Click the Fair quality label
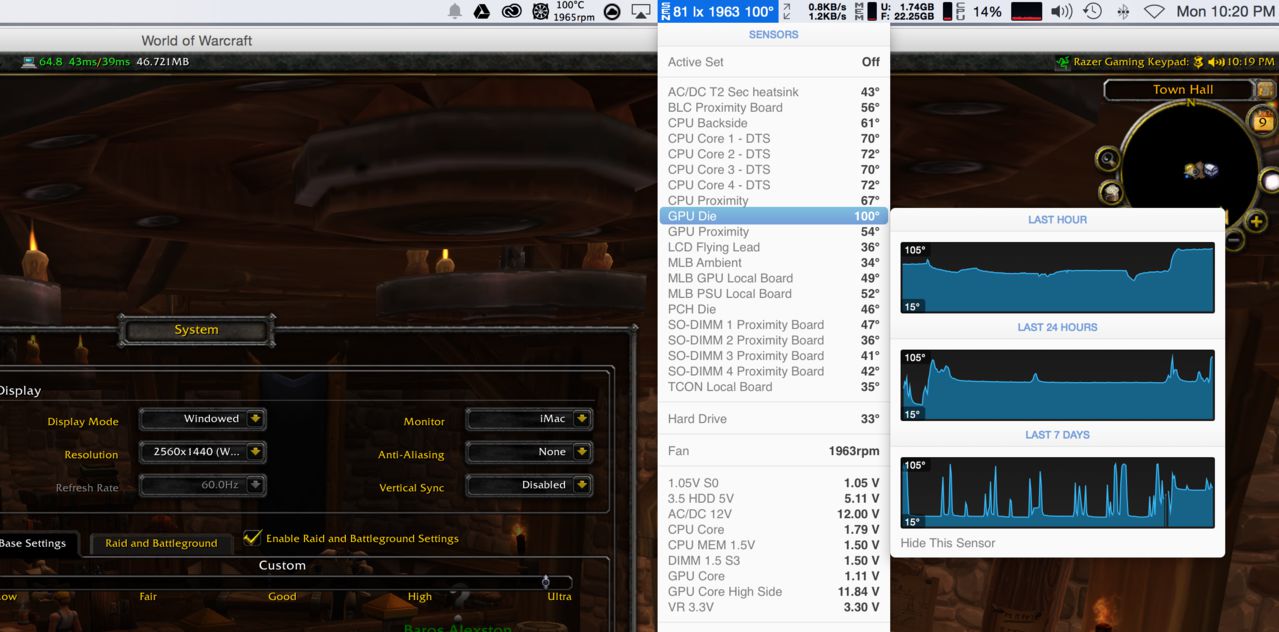Viewport: 1279px width, 632px height. tap(148, 597)
